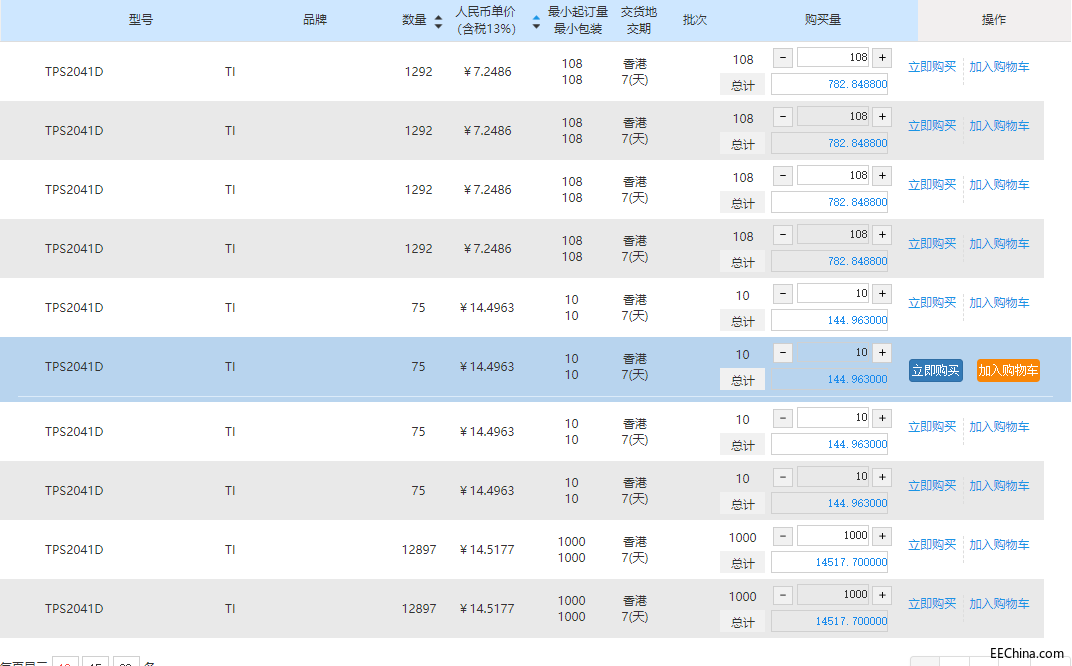Increase quantity with plus in first table row
This screenshot has height=666, width=1072.
882,57
